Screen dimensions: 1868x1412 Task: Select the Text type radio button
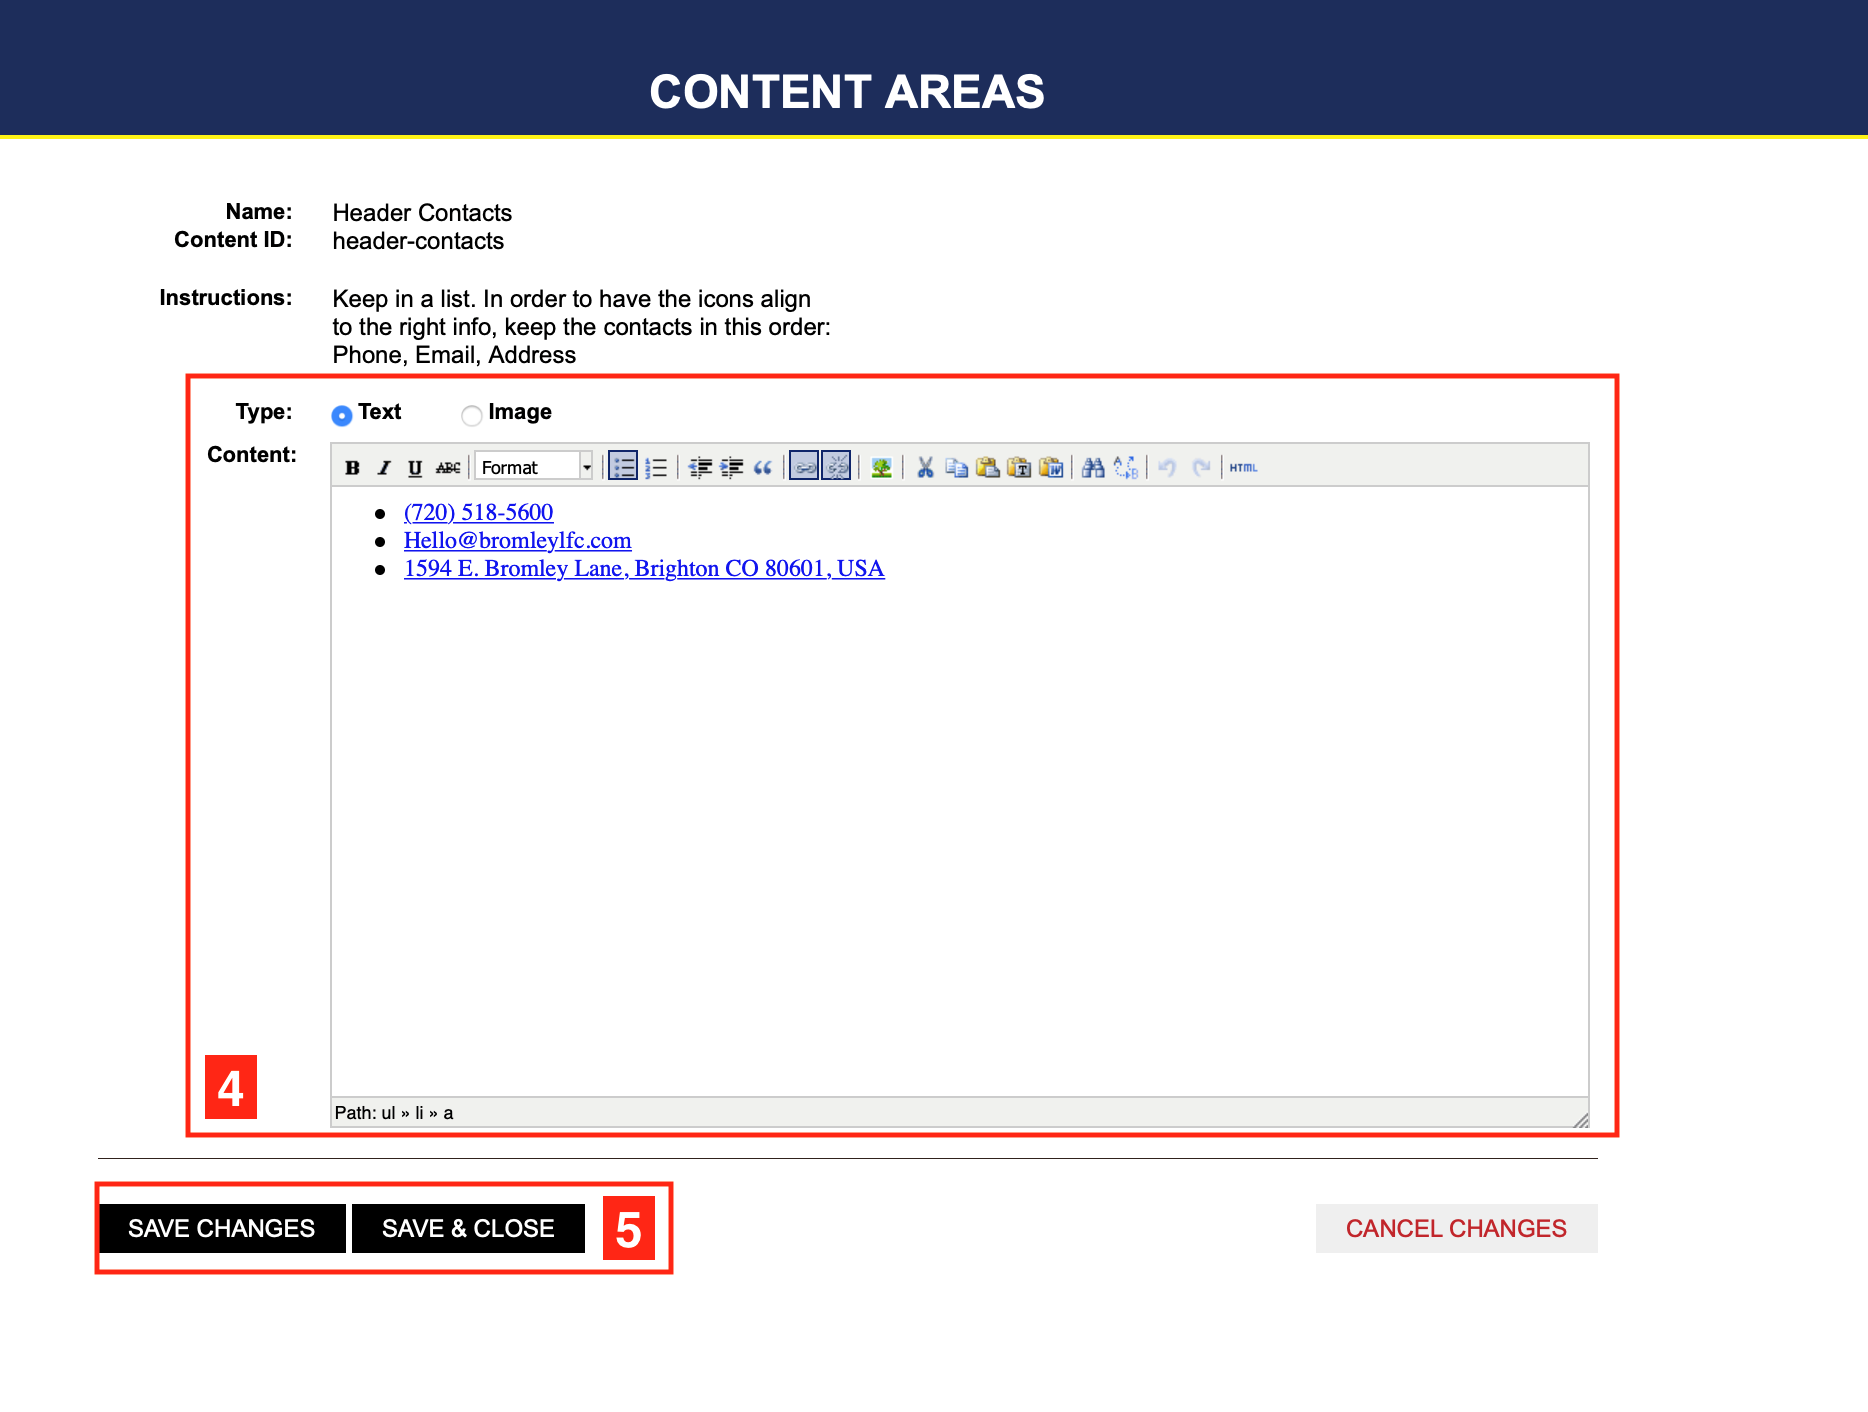click(x=342, y=415)
